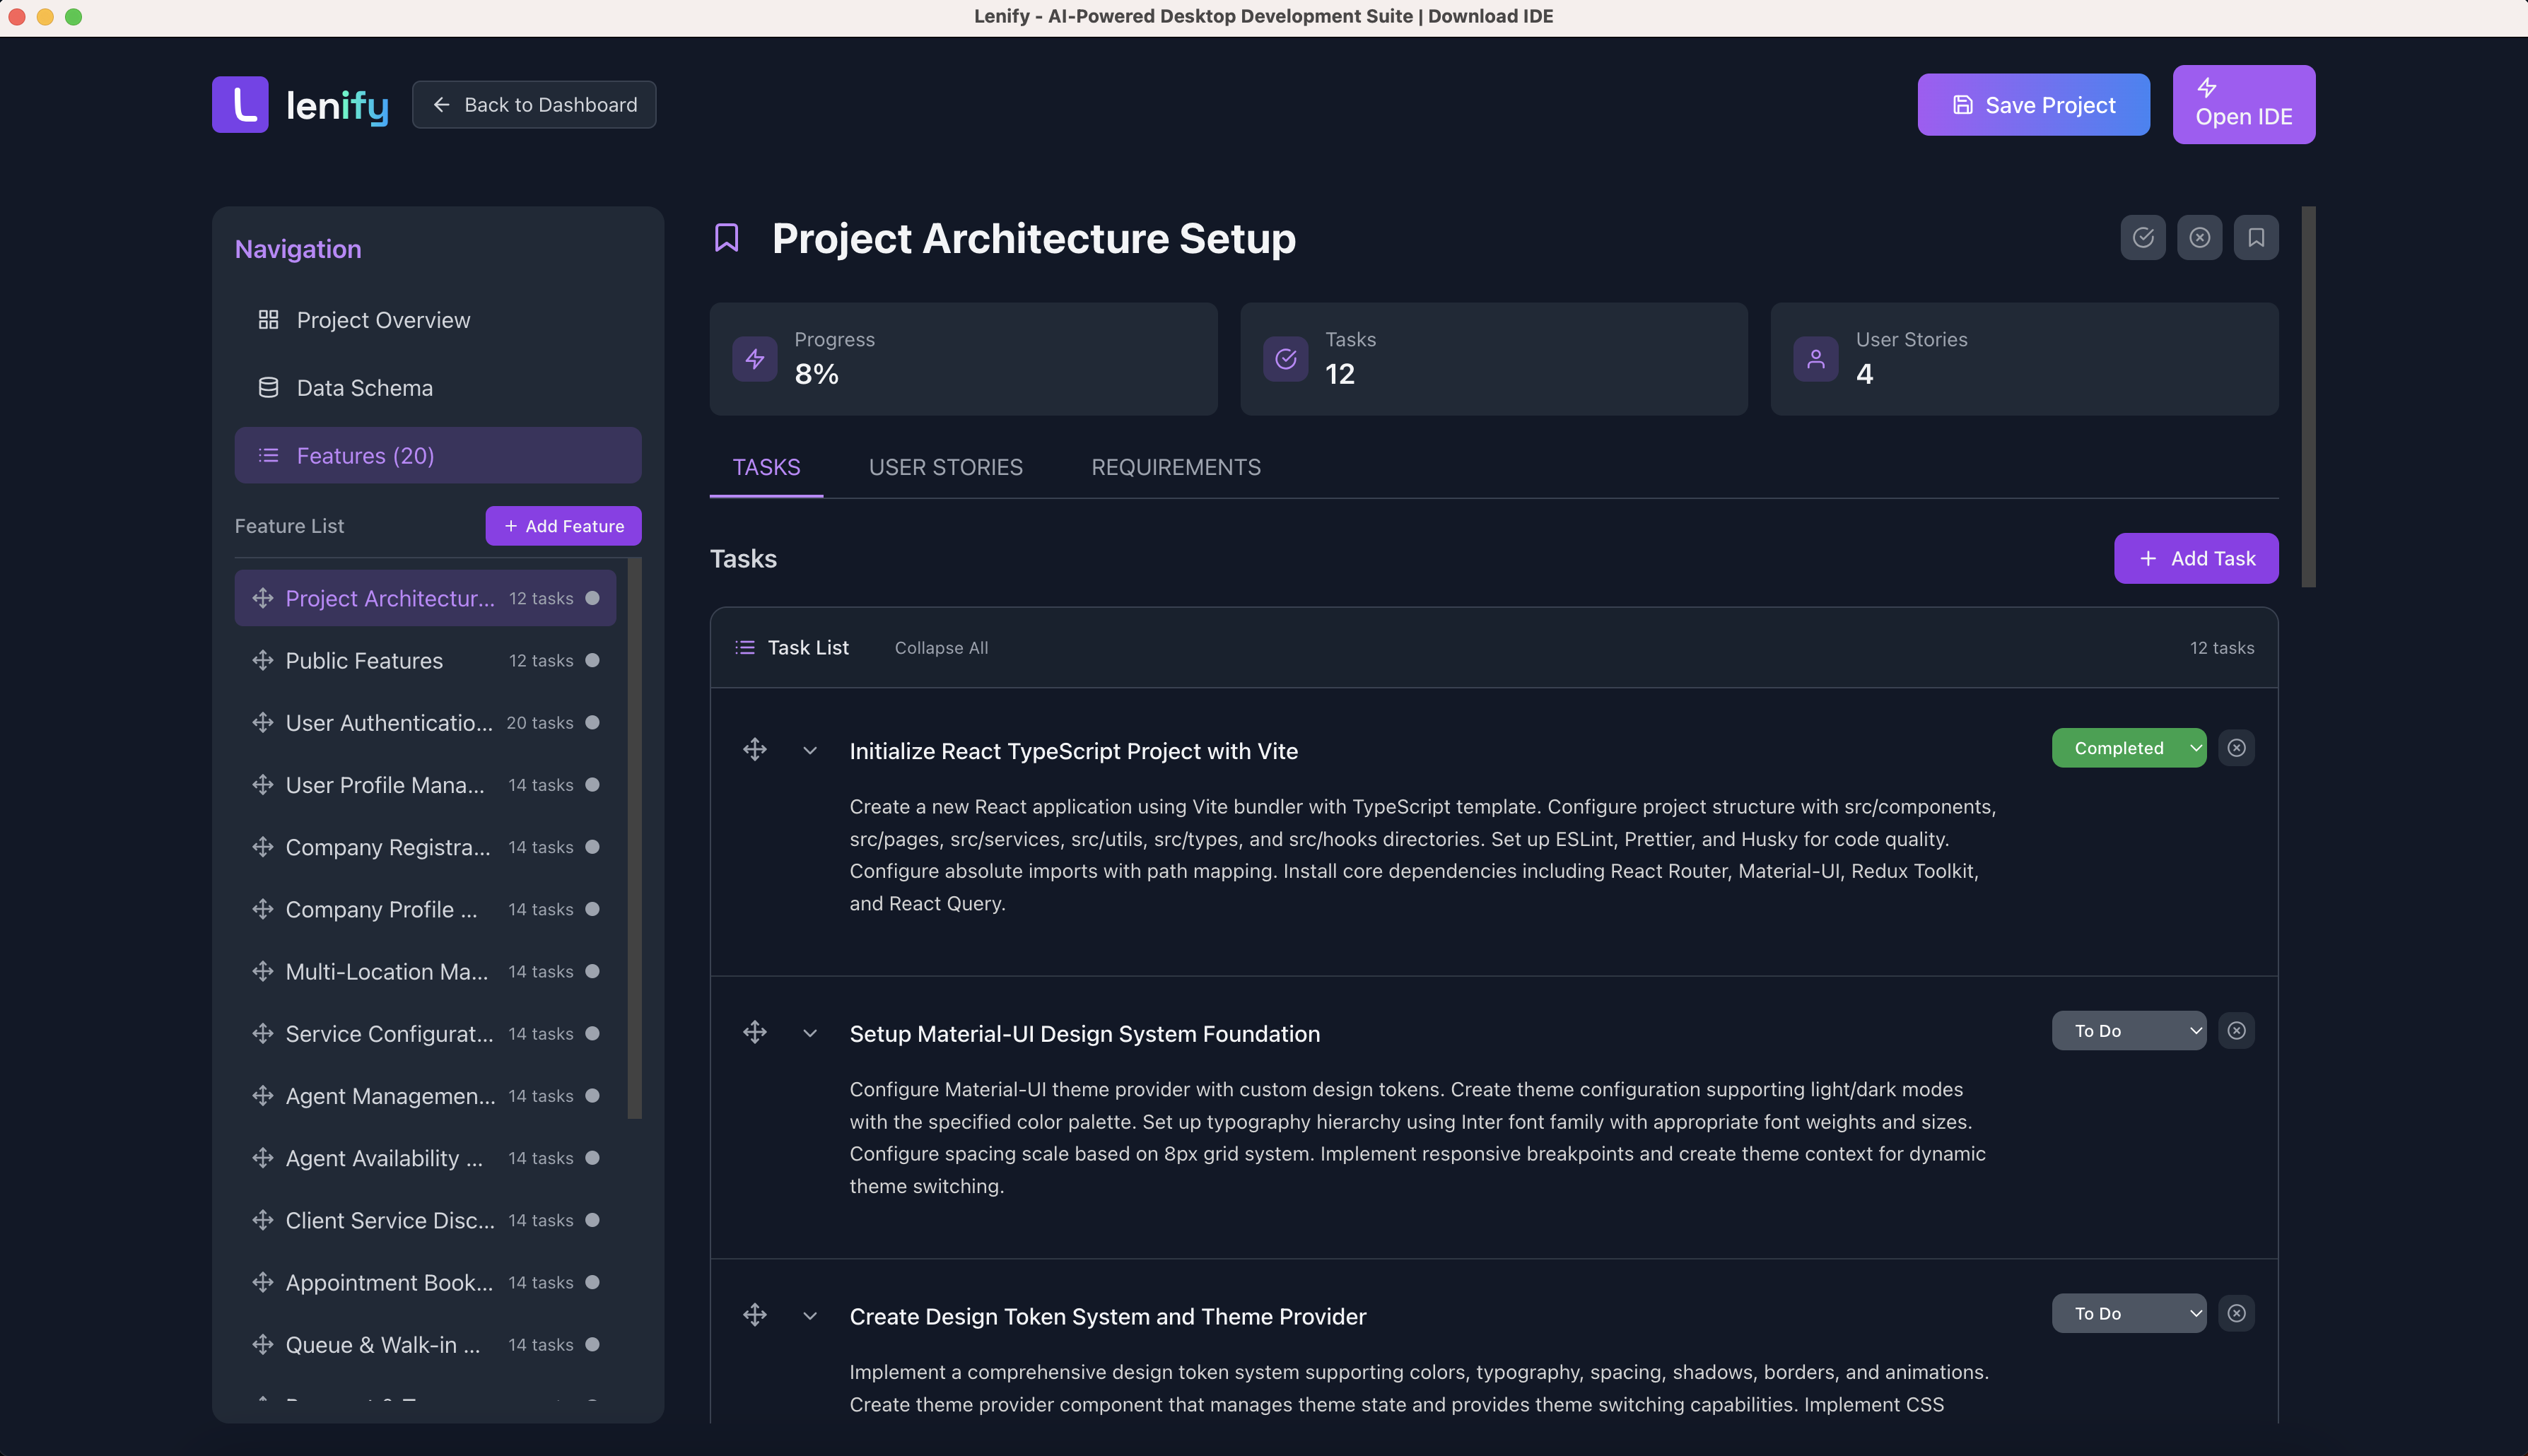The image size is (2528, 1456).
Task: Toggle the status dot beside User Authentication feature
Action: [591, 722]
